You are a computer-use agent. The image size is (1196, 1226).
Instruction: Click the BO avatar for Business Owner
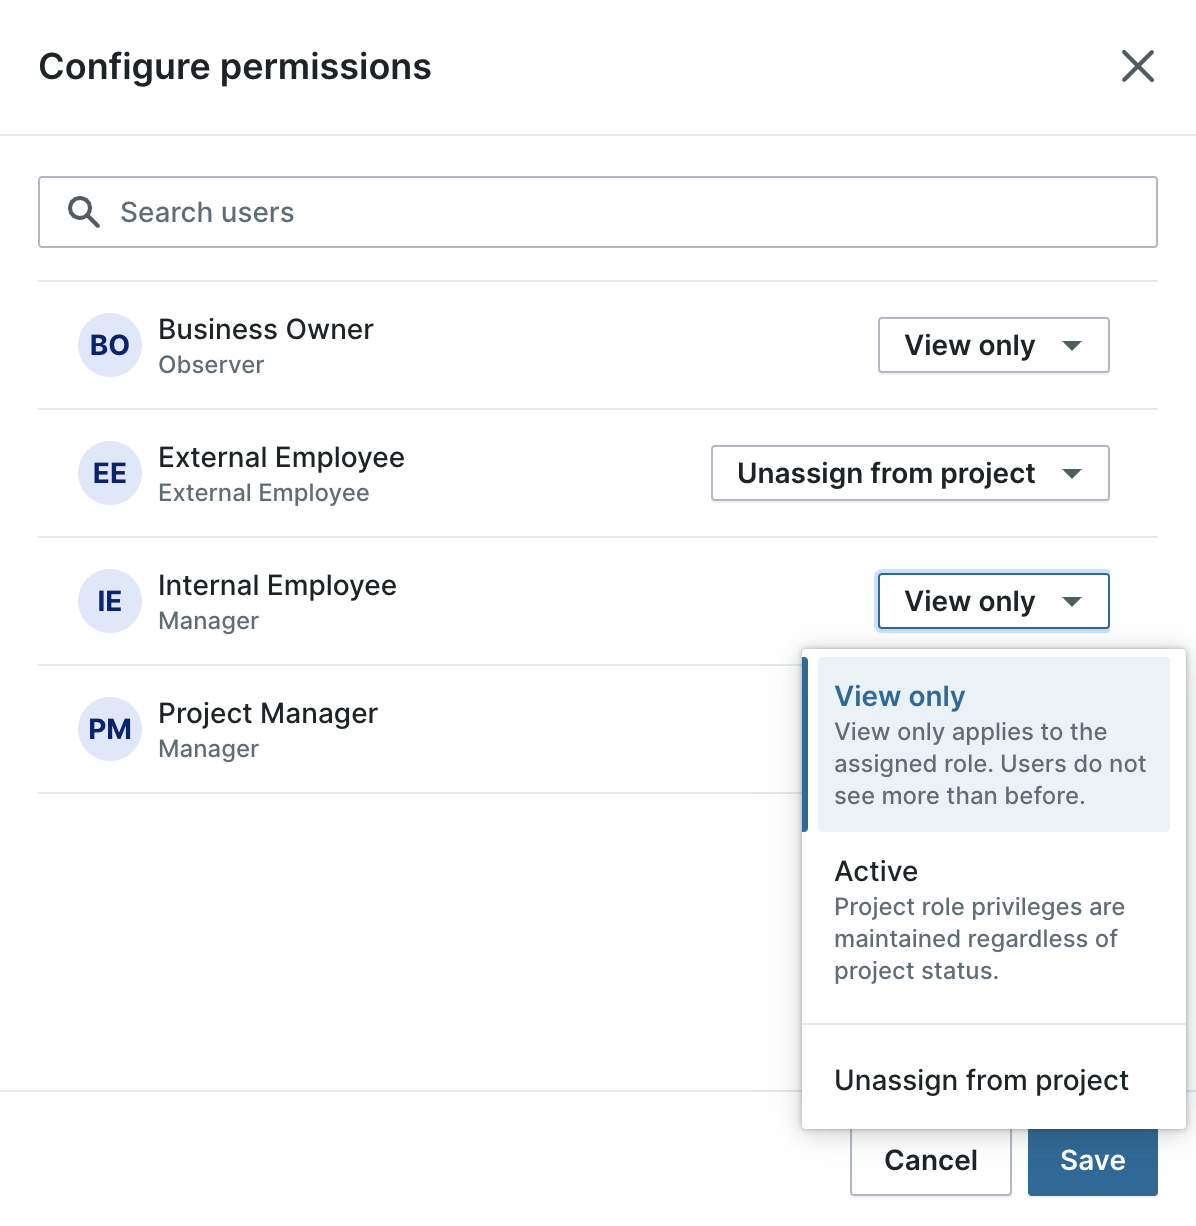[x=110, y=345]
